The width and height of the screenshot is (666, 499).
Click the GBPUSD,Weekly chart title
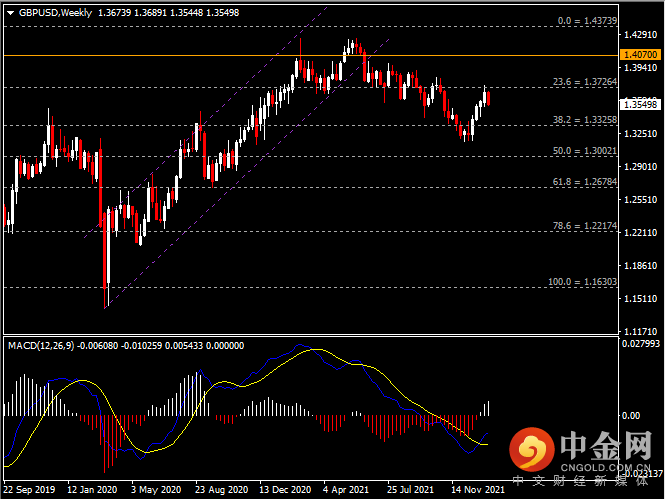point(55,13)
